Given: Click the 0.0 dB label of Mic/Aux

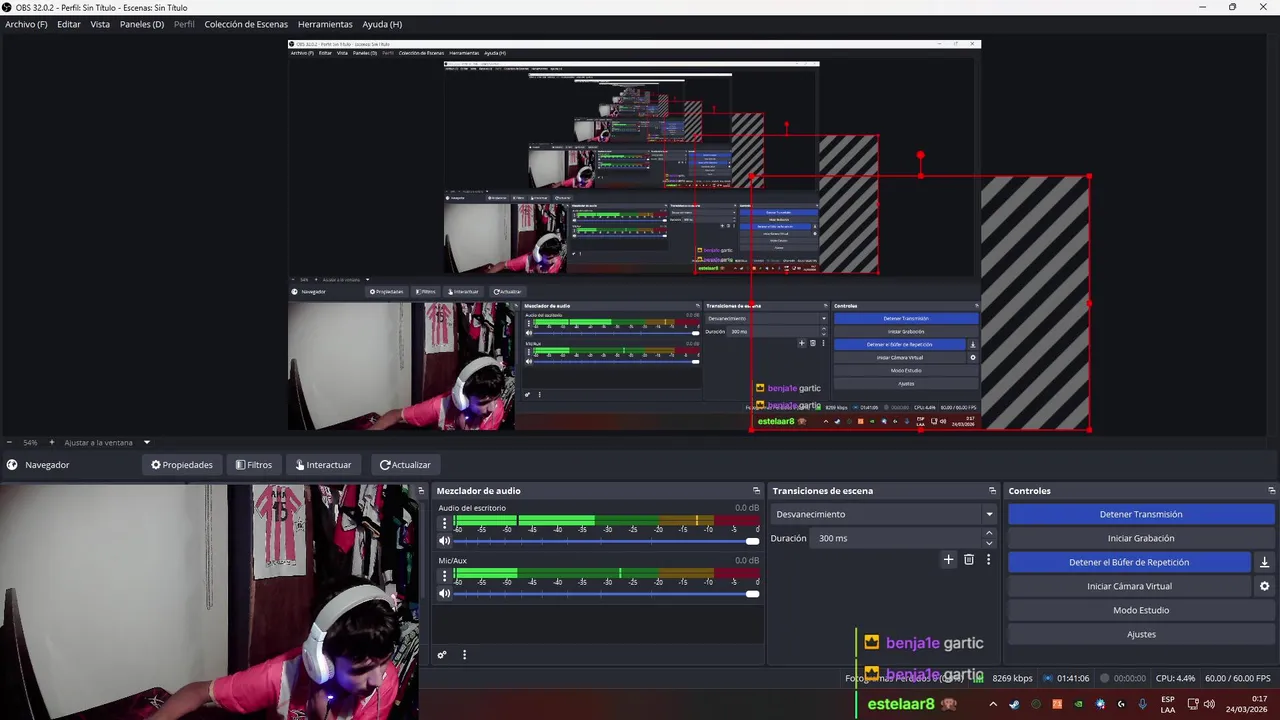Looking at the screenshot, I should 747,560.
